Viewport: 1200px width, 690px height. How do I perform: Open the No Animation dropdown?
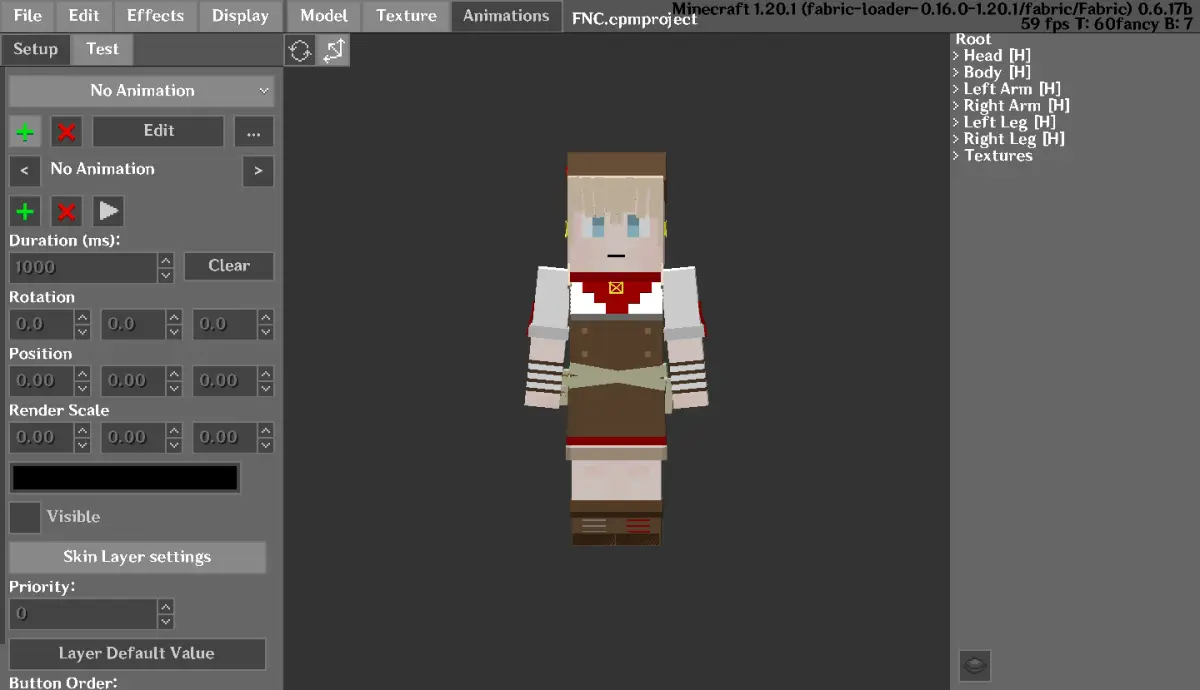tap(141, 90)
